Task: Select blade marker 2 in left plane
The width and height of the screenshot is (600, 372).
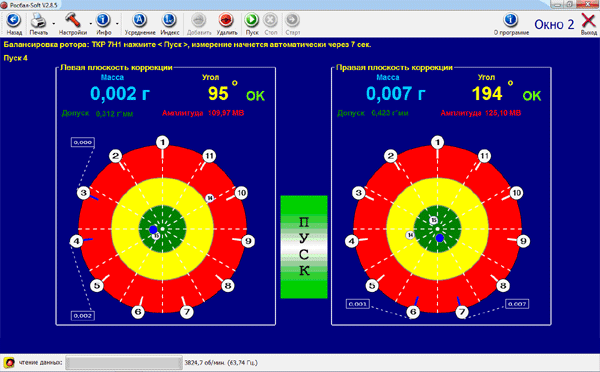Action: point(116,156)
